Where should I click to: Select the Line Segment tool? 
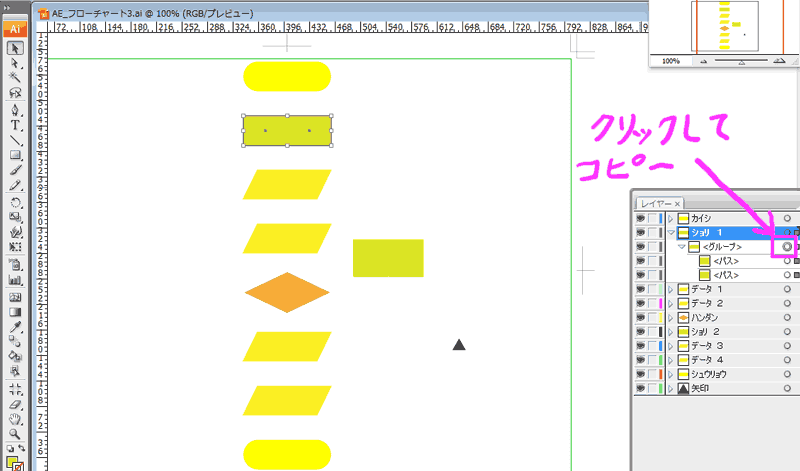[x=15, y=140]
